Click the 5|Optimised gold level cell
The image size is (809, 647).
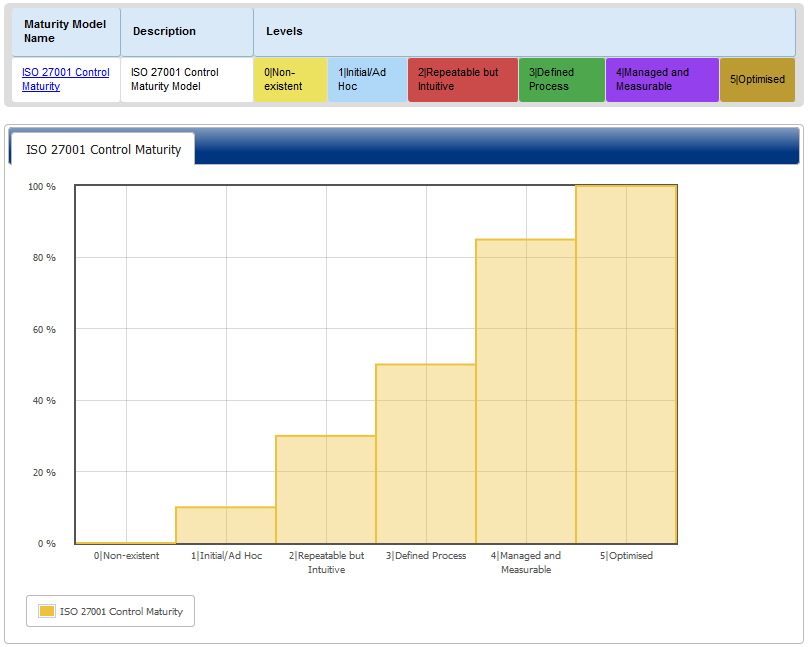point(757,79)
